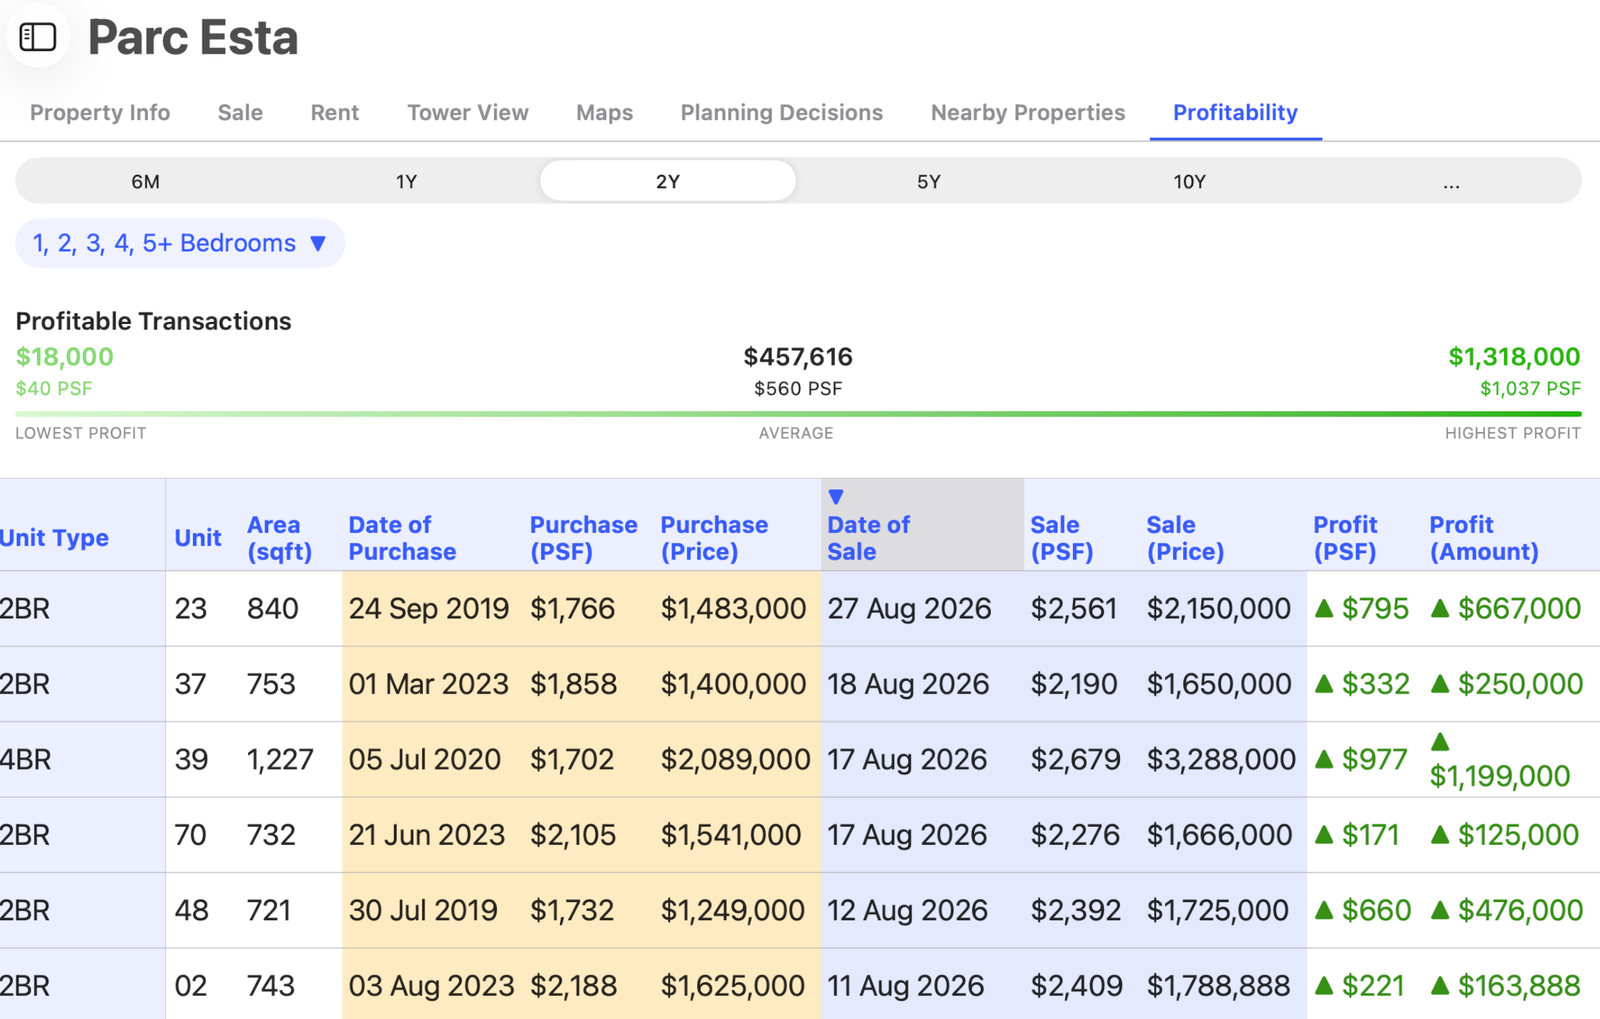Open more time range options (...)
The height and width of the screenshot is (1019, 1600).
1450,182
